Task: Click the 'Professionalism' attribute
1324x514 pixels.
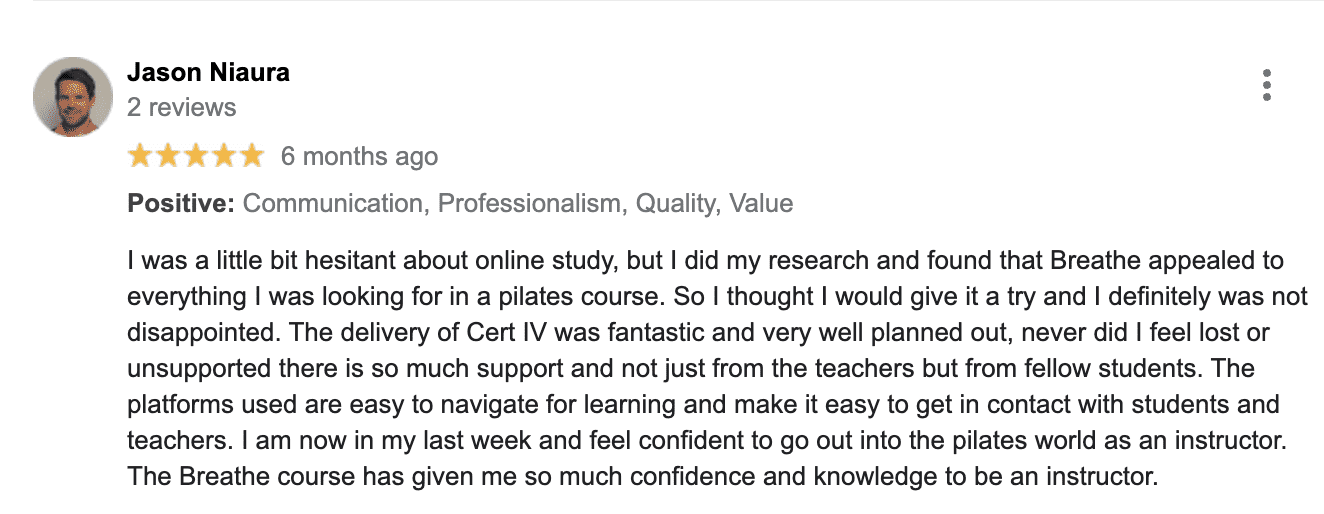Action: pos(530,204)
